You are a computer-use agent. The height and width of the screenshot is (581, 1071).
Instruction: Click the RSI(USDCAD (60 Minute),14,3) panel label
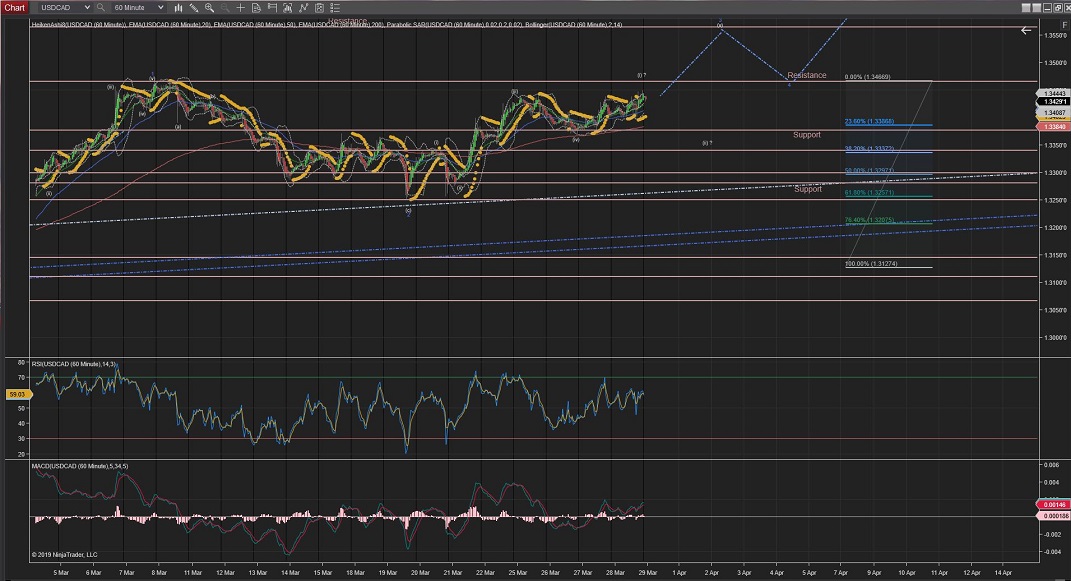74,365
